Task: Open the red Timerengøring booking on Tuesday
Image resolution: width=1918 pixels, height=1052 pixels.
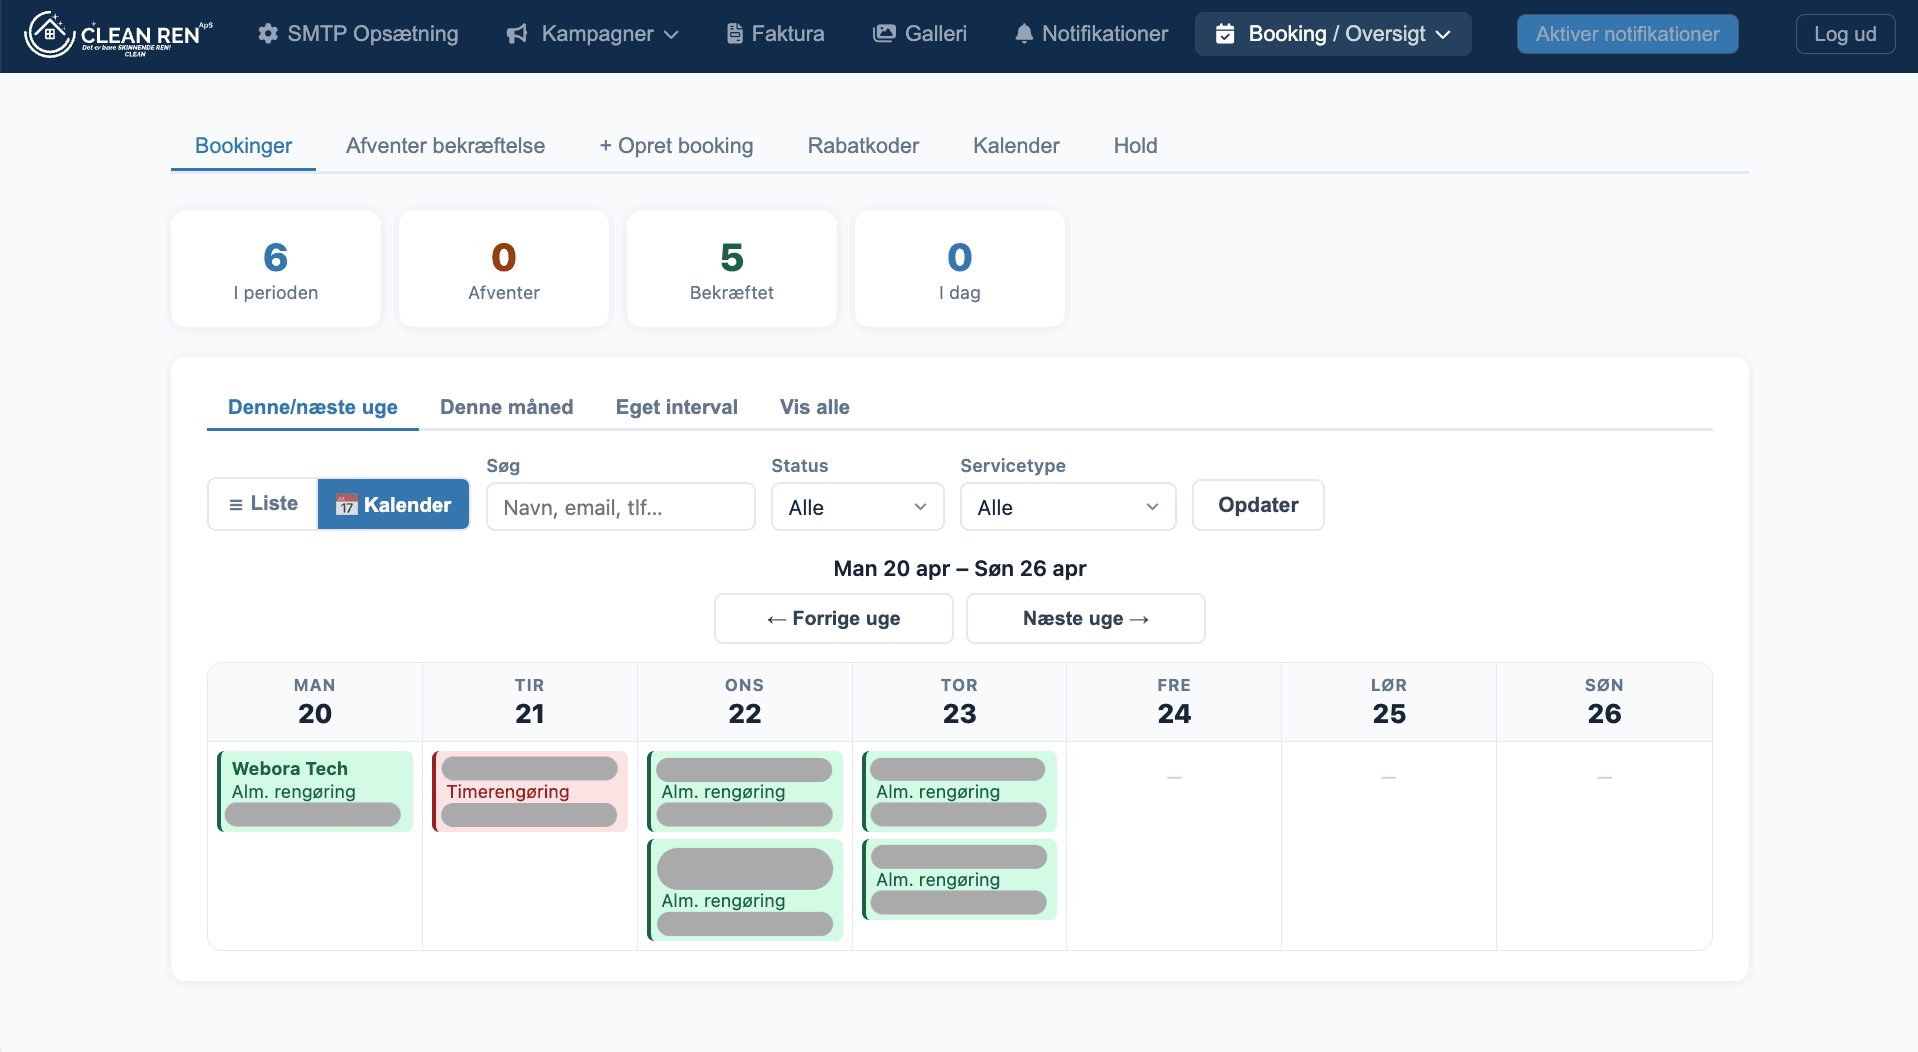Action: coord(530,791)
